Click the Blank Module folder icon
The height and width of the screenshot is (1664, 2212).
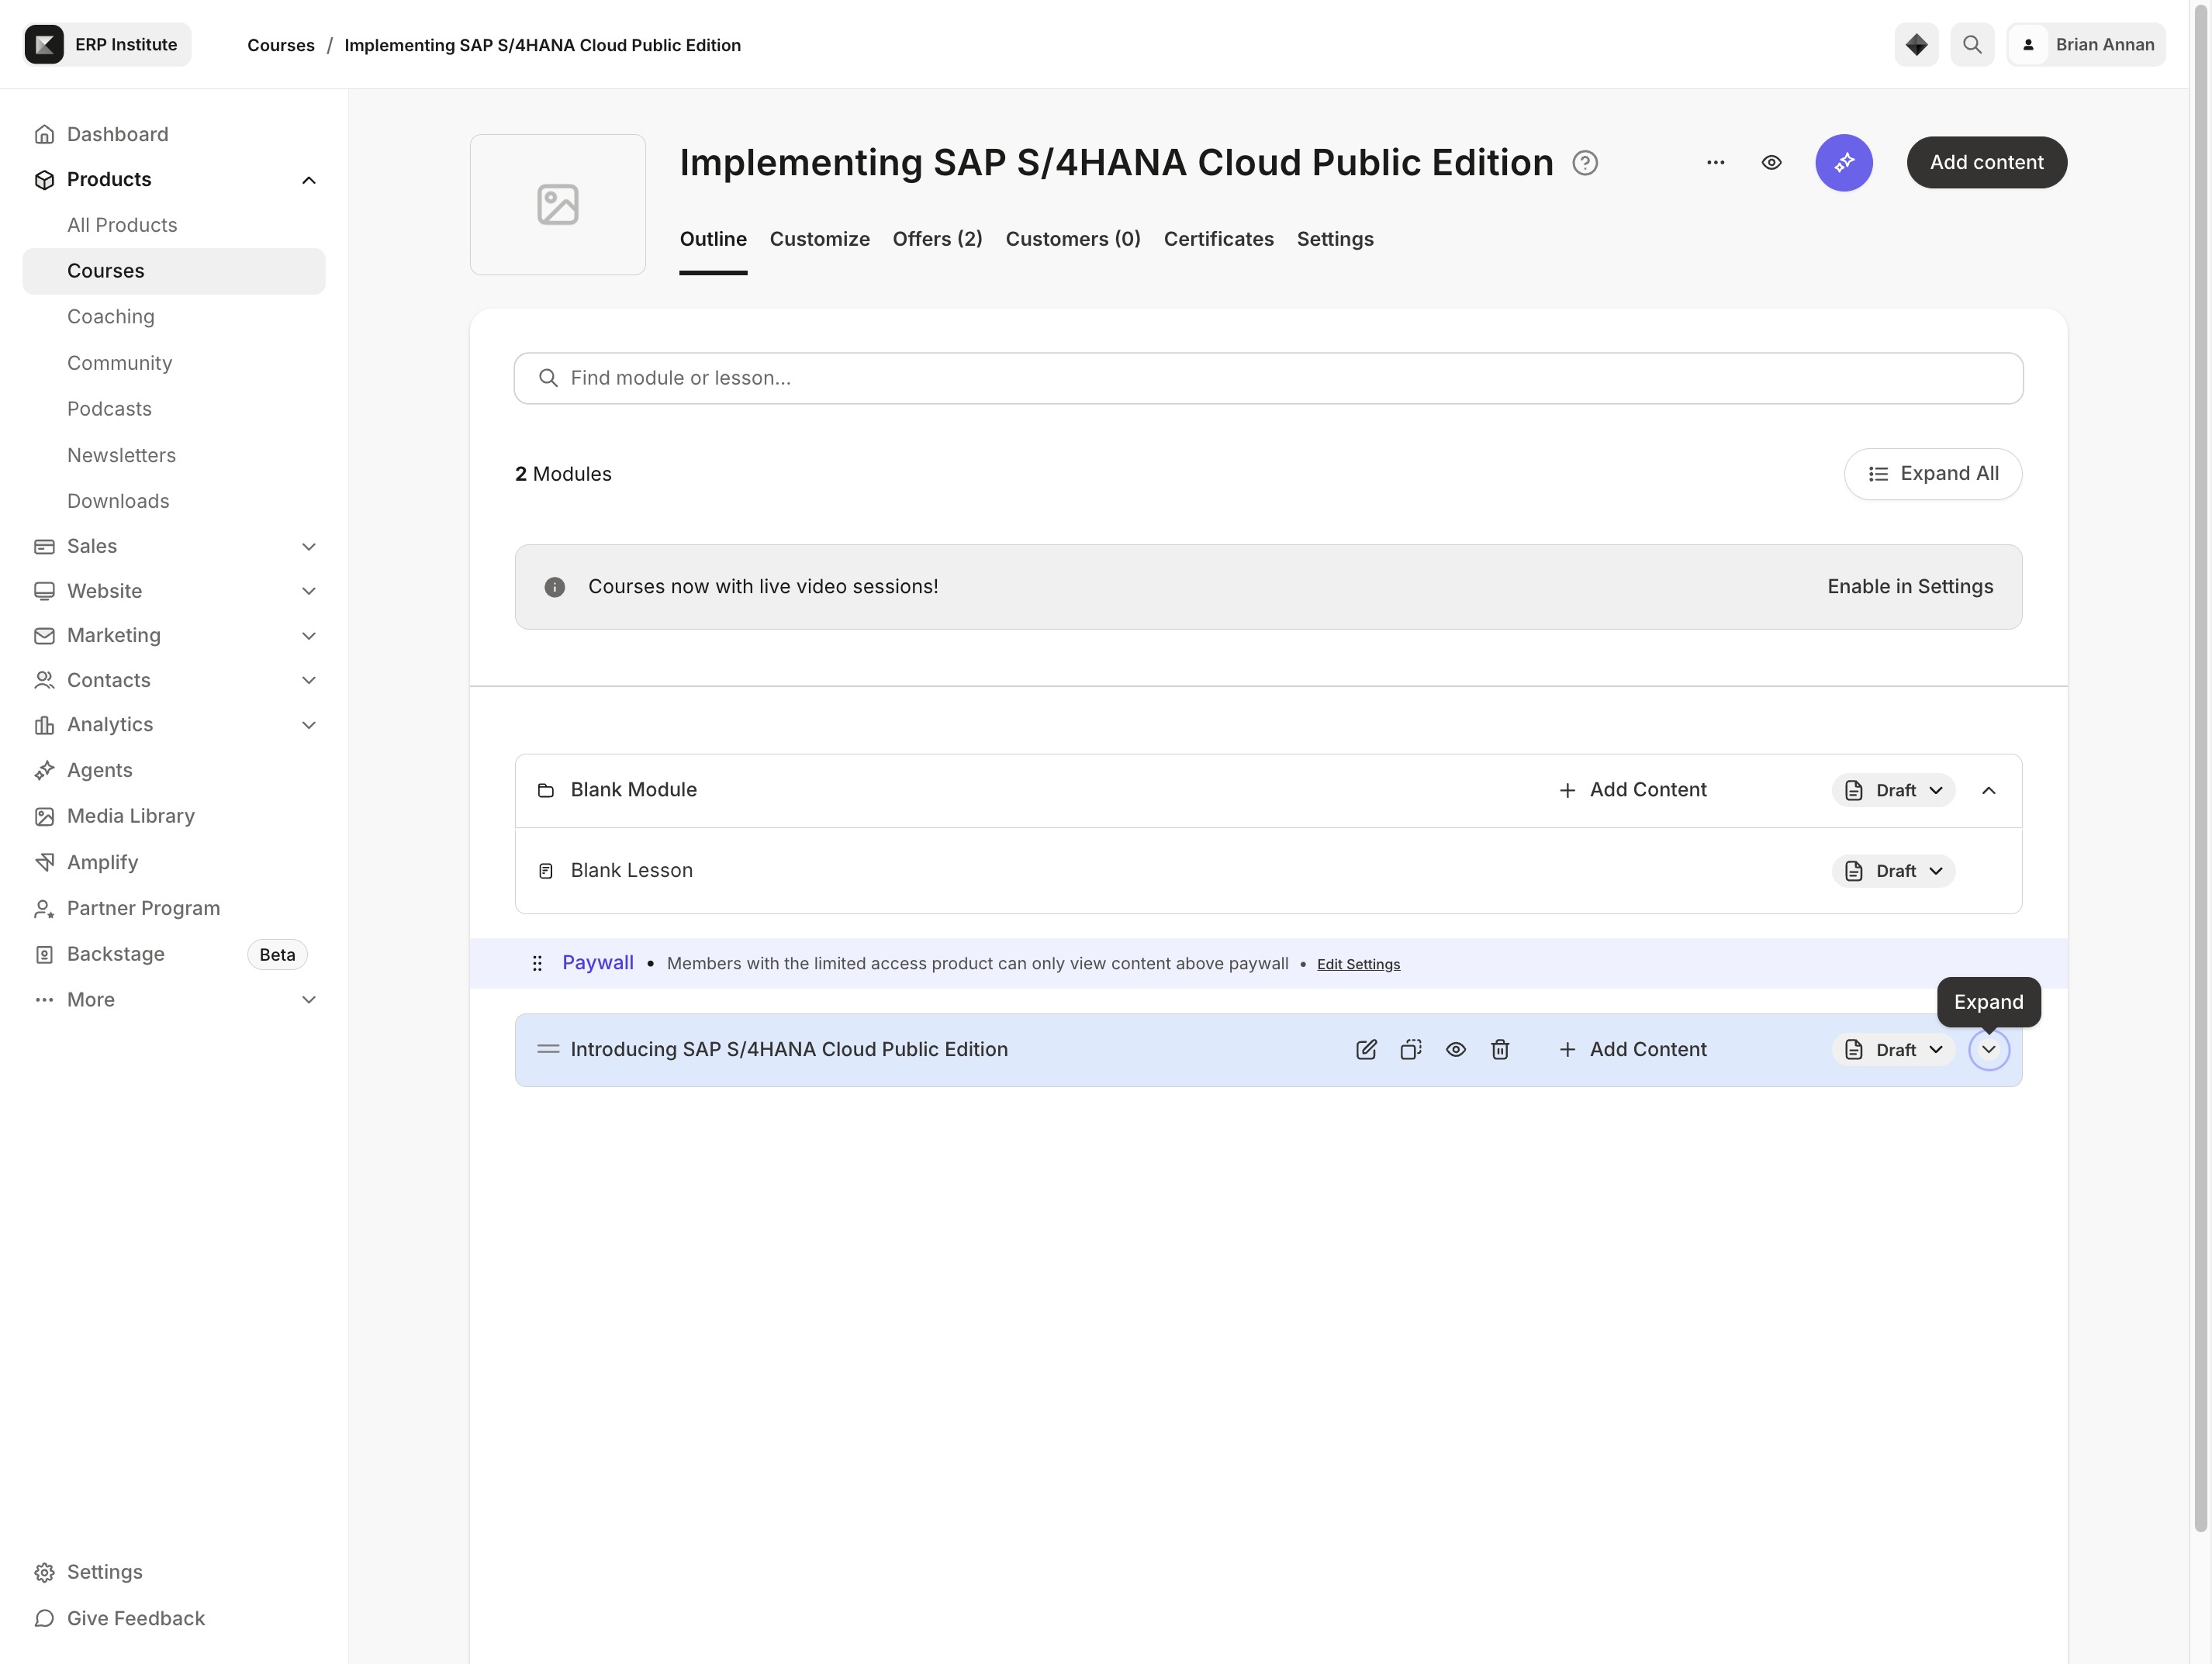tap(546, 791)
